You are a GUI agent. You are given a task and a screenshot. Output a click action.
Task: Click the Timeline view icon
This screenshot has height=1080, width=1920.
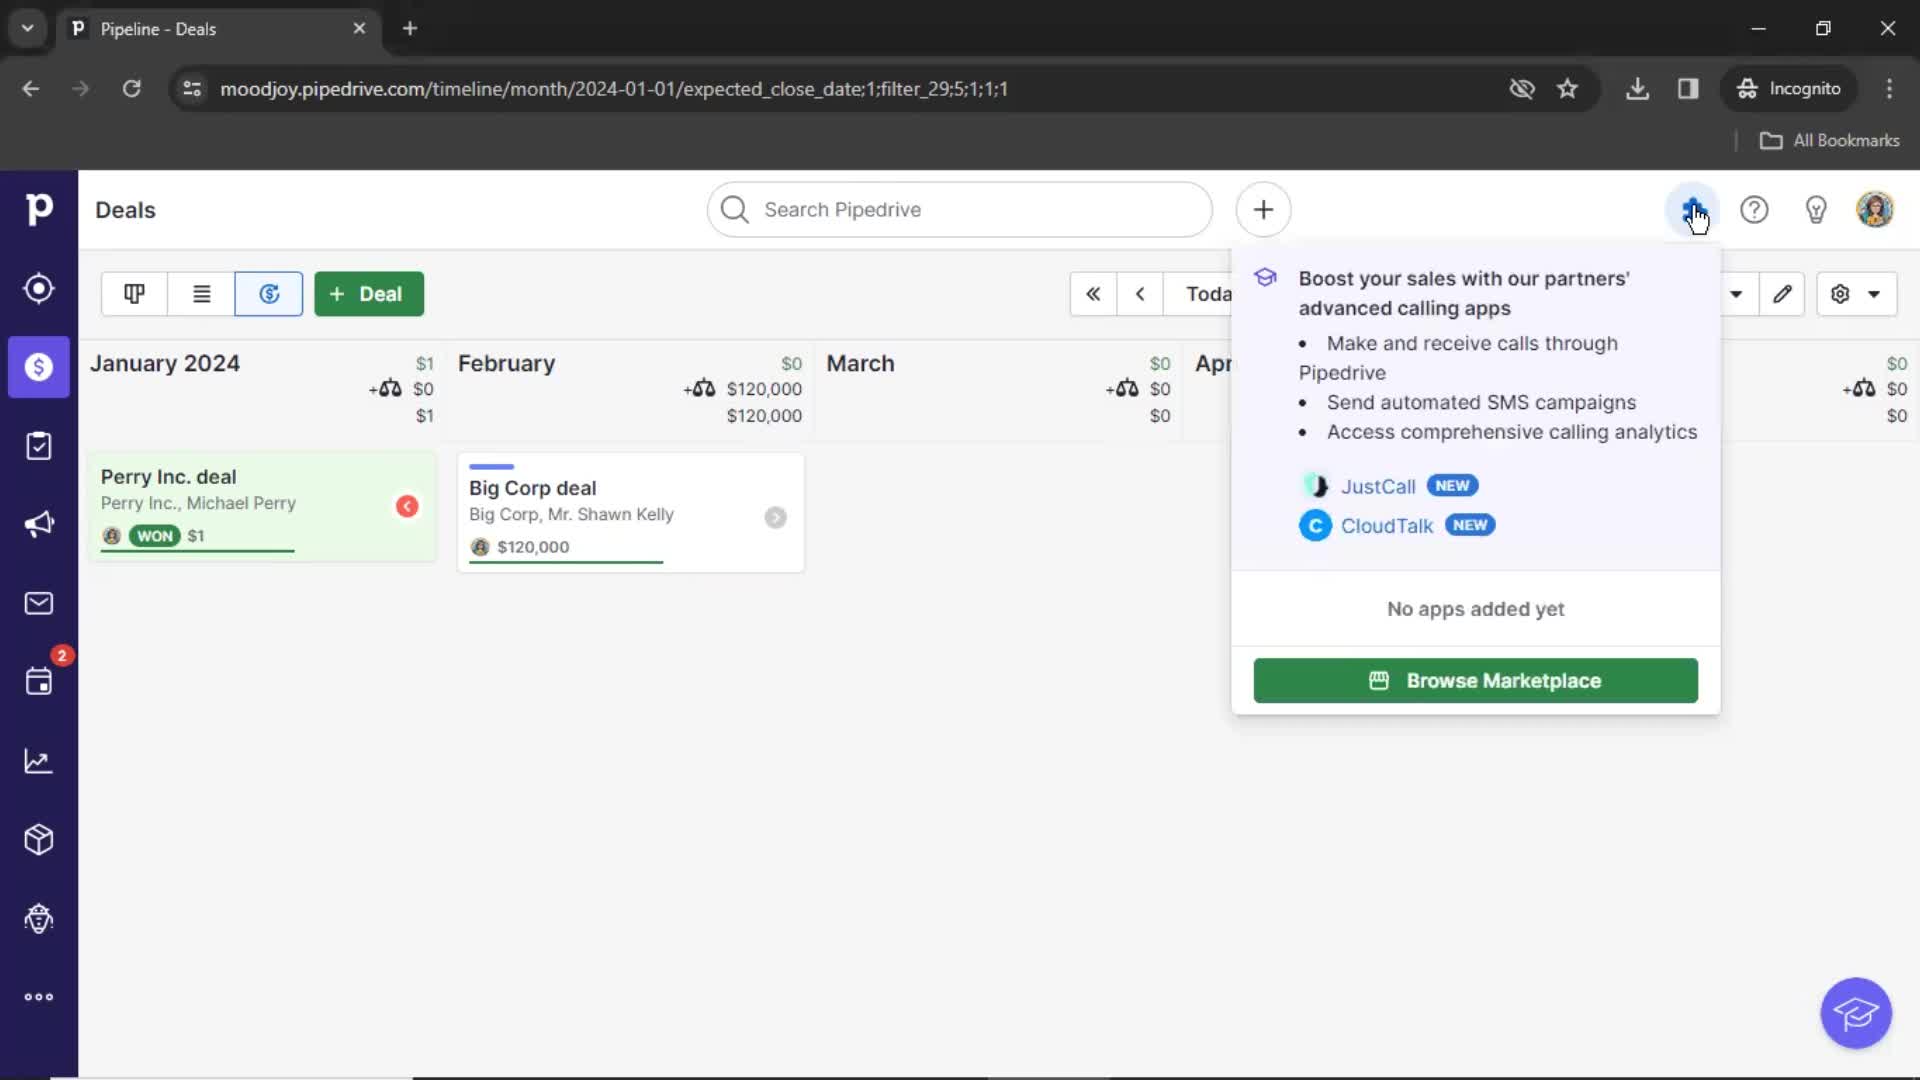(x=268, y=293)
